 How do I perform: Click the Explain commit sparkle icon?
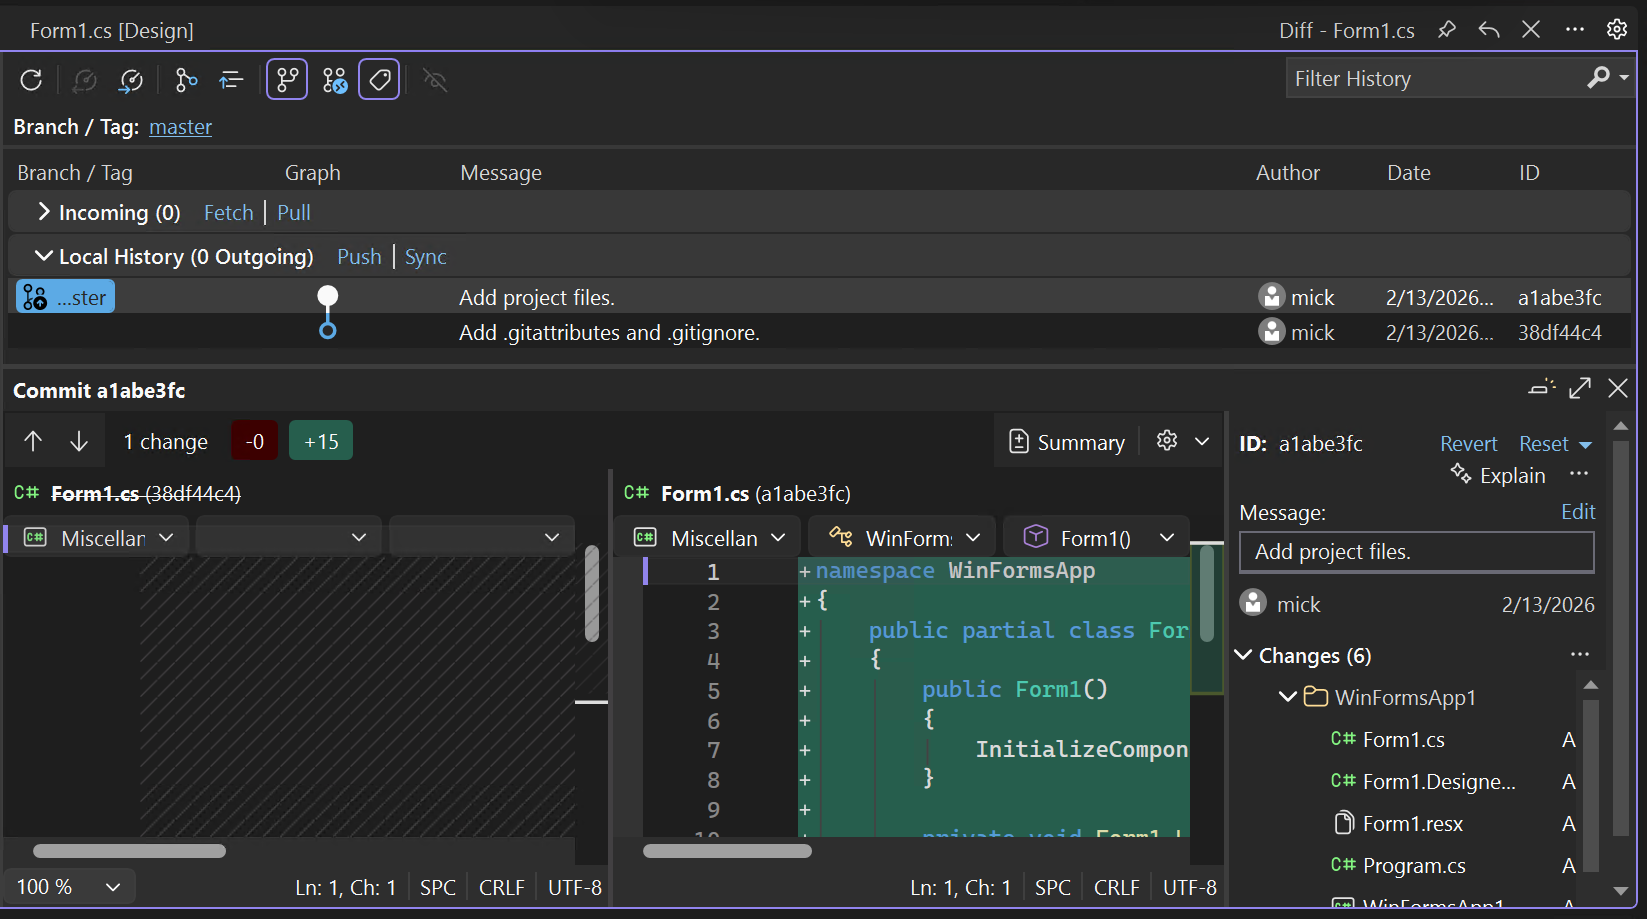click(x=1459, y=475)
